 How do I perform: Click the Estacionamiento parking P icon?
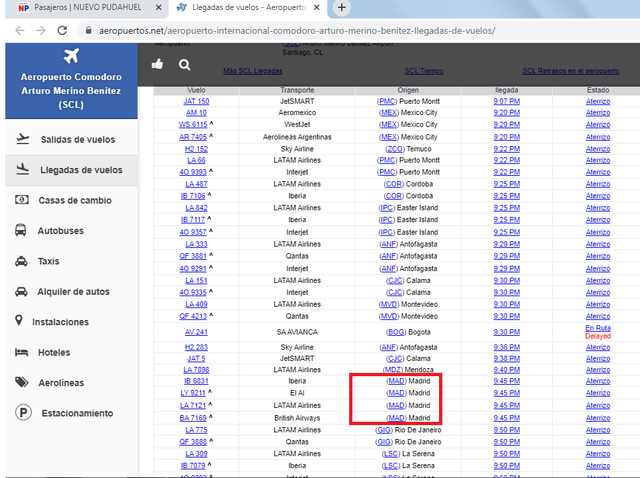point(23,413)
